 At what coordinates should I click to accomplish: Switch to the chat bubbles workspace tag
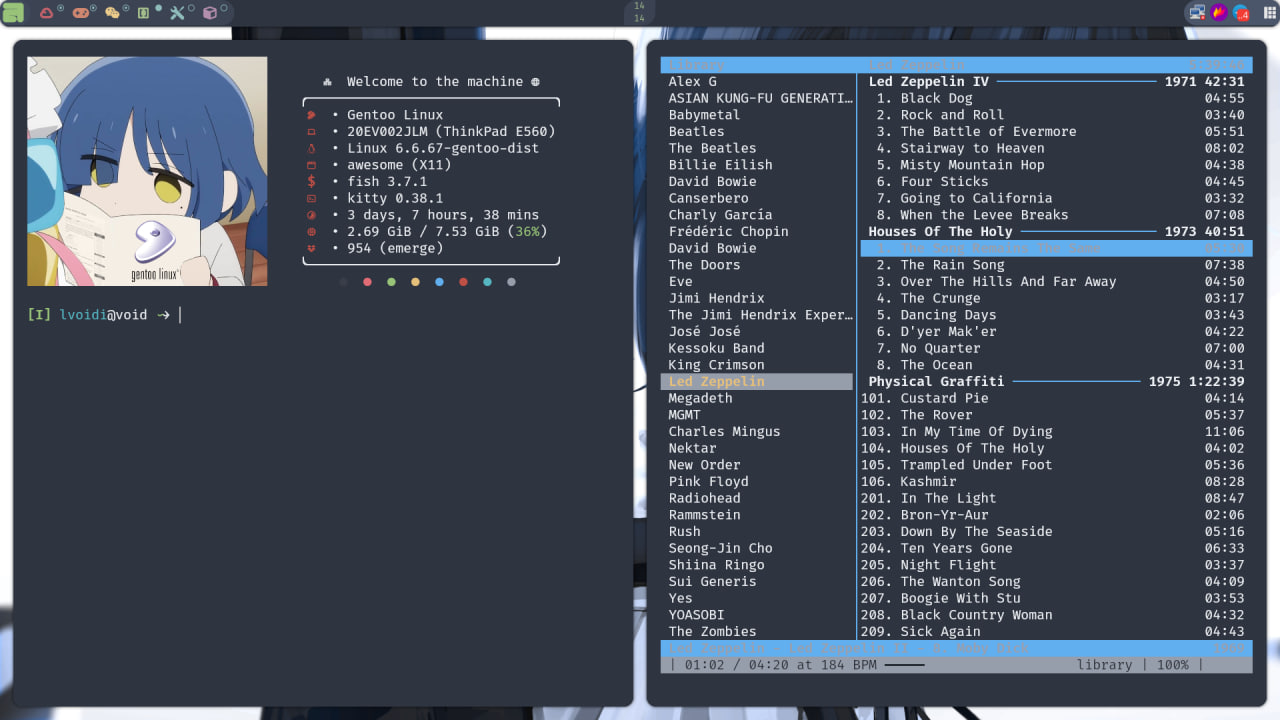click(x=112, y=13)
